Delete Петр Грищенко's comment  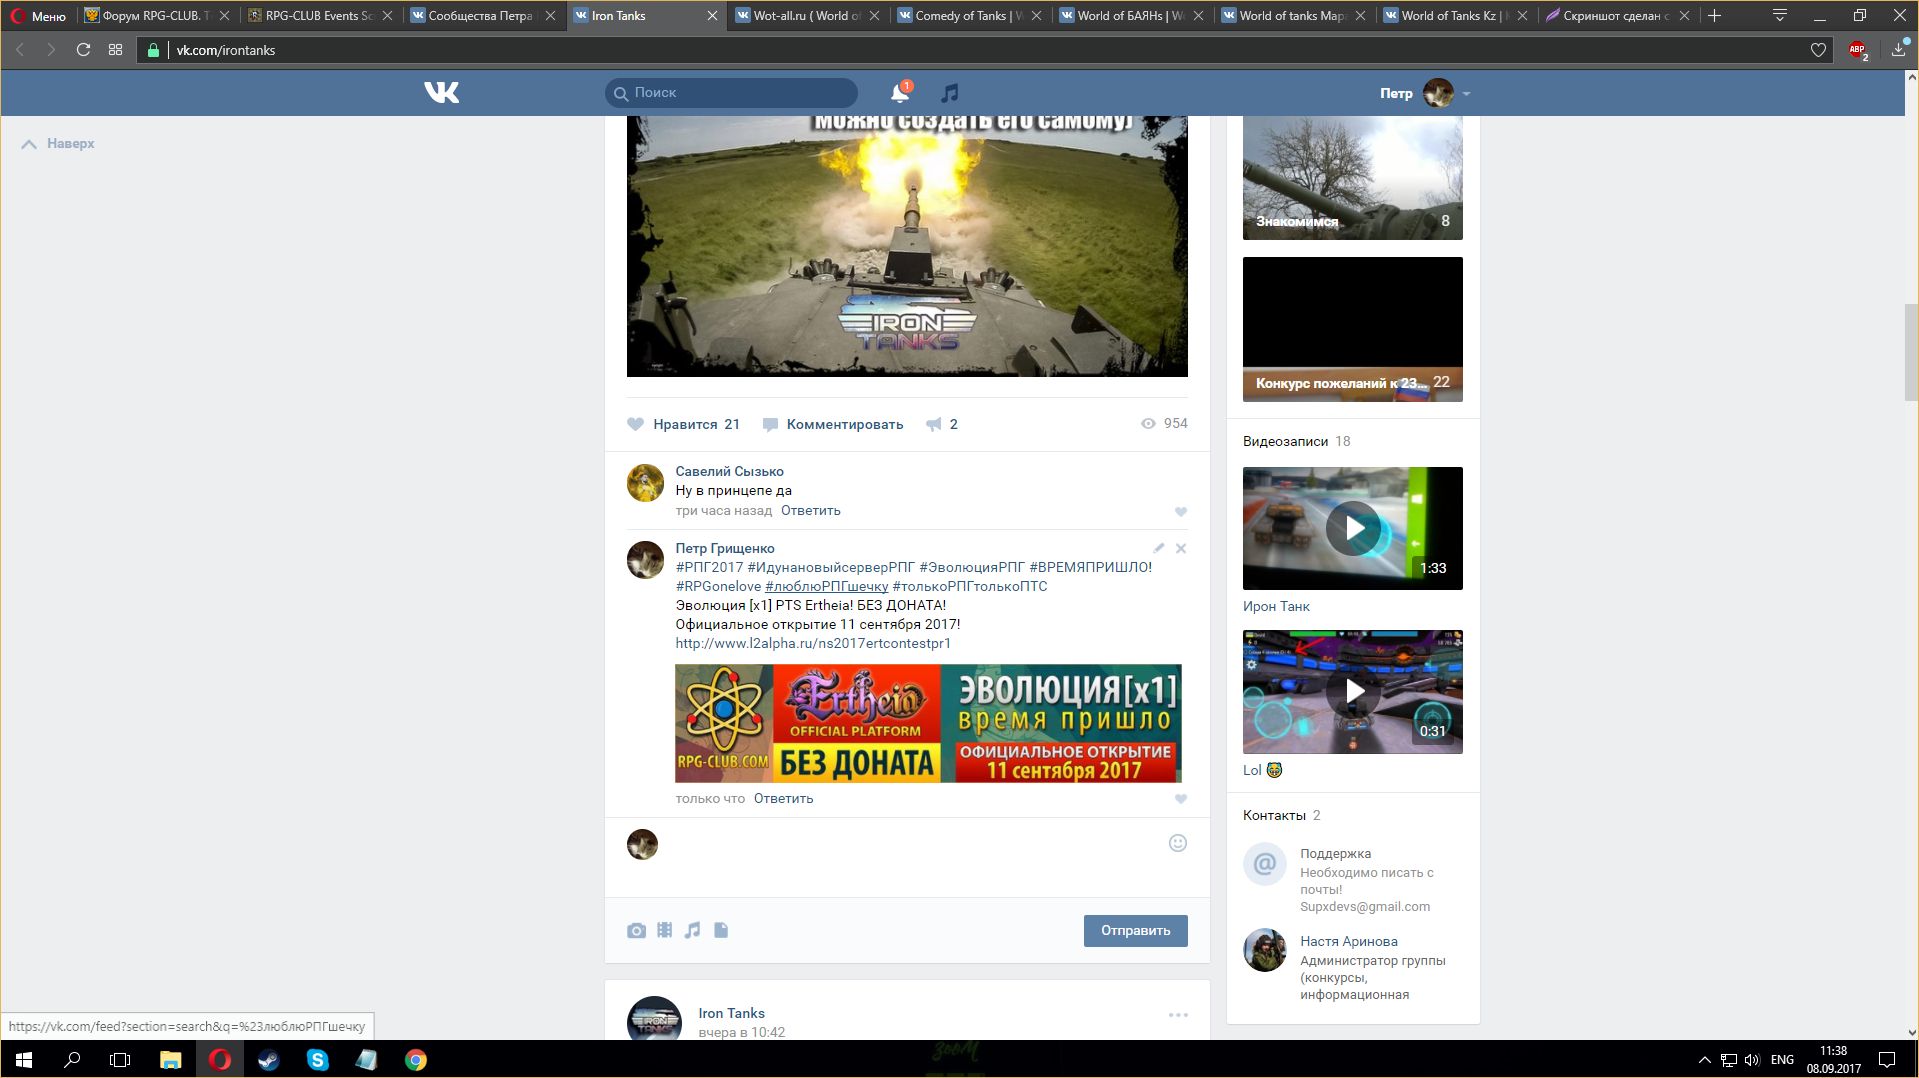coord(1181,548)
